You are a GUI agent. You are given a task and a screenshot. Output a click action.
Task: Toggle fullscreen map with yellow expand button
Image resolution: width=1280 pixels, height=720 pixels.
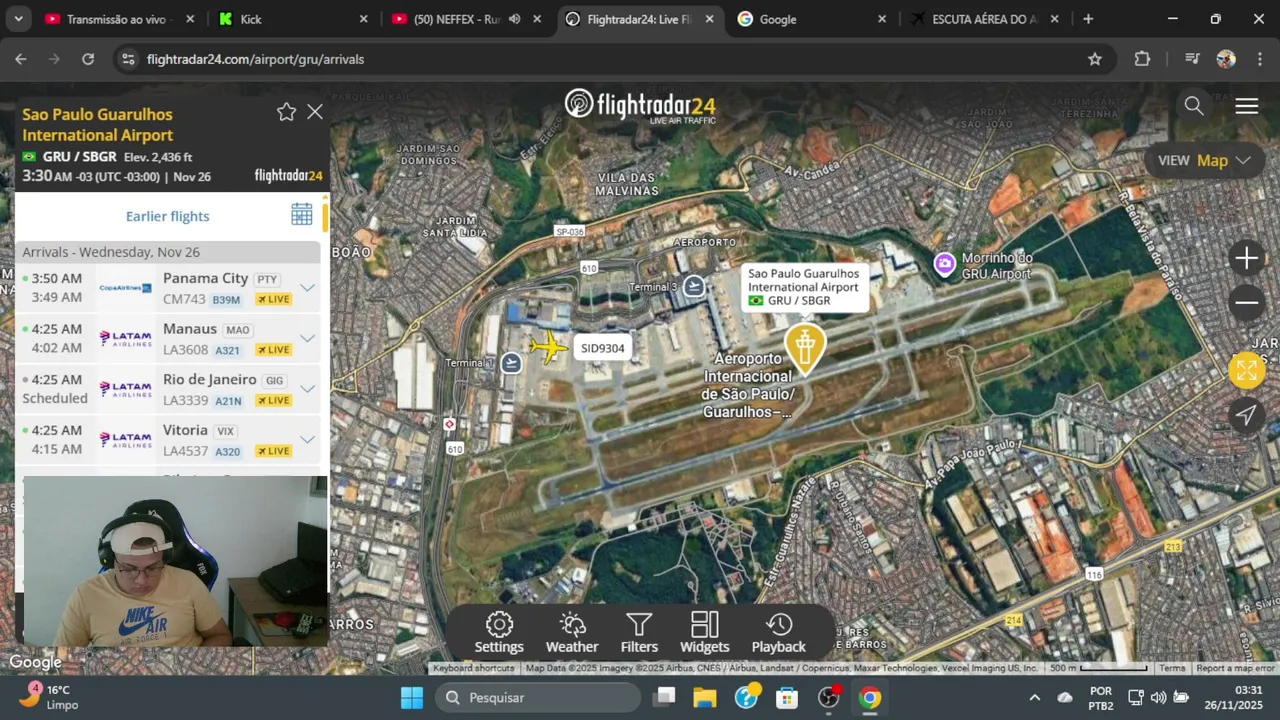(1246, 370)
